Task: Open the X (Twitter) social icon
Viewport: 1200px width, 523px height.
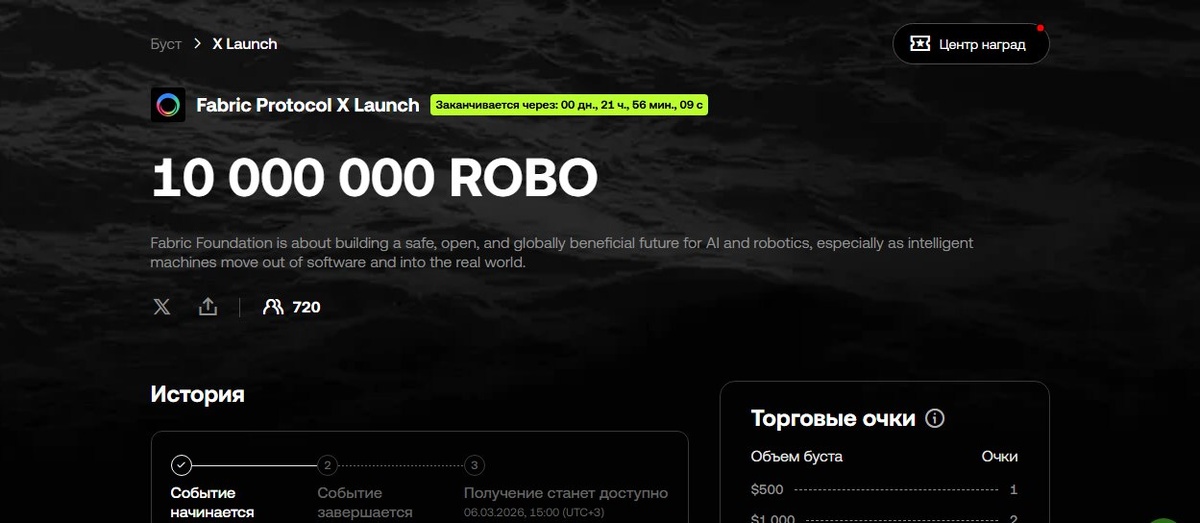Action: [162, 307]
